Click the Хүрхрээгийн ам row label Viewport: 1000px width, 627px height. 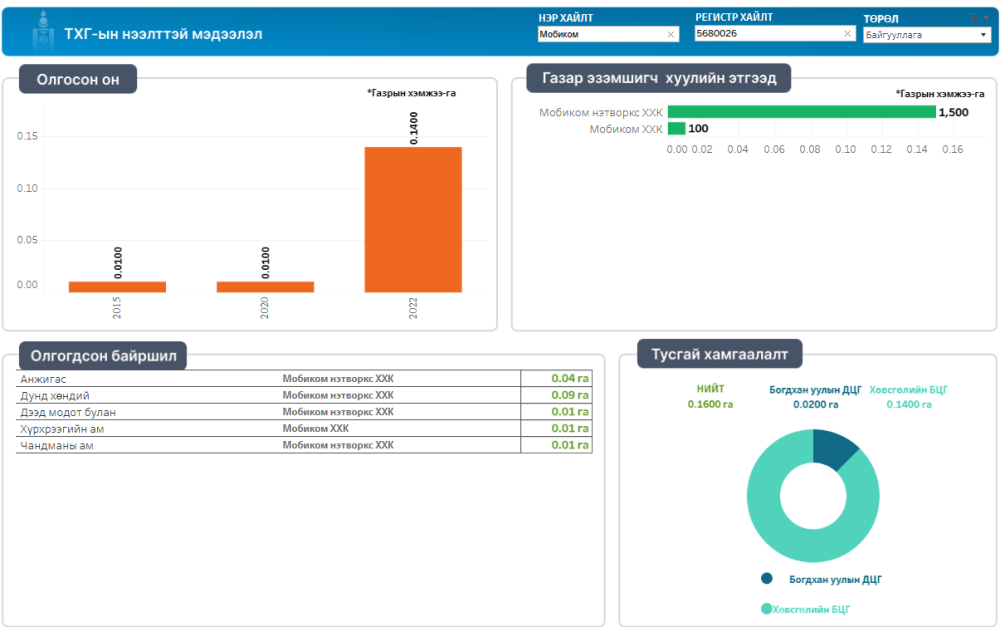point(62,429)
